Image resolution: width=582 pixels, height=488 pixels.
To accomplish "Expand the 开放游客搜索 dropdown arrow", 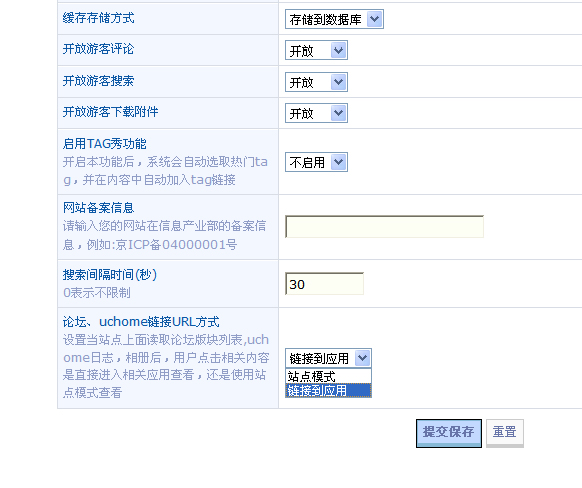I will (338, 82).
